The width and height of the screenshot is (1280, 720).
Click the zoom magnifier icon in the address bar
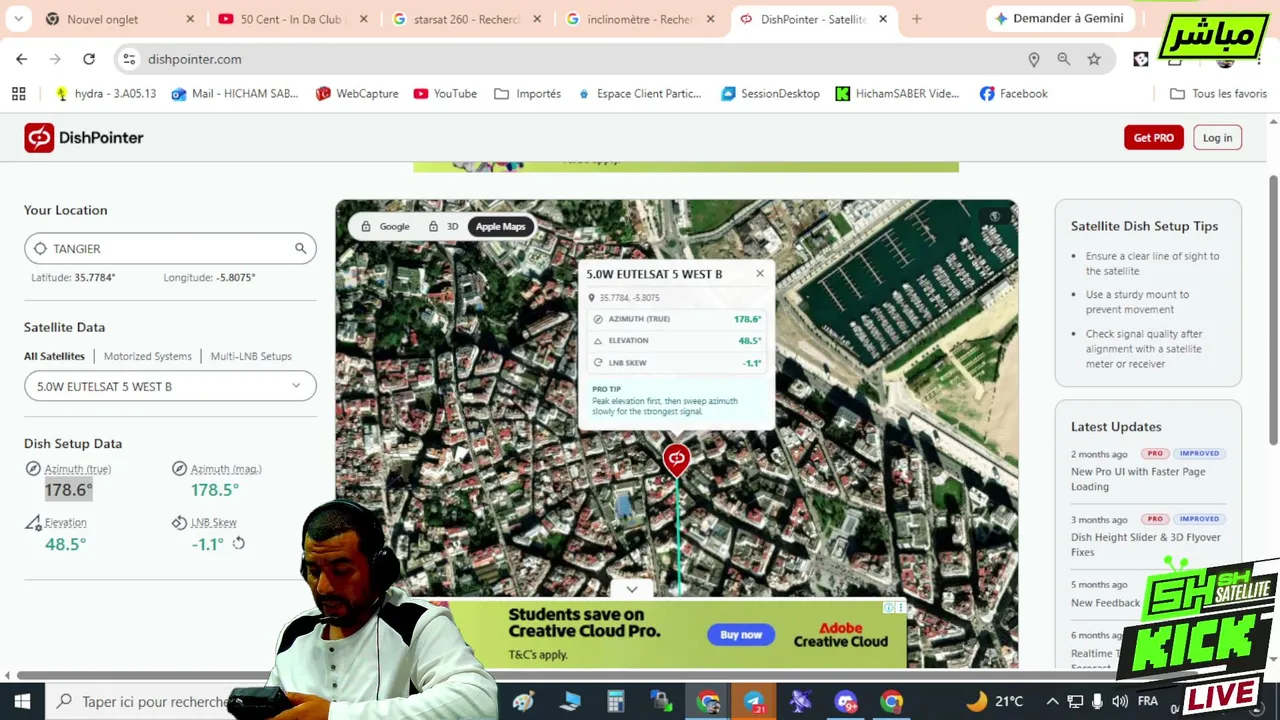click(1063, 59)
